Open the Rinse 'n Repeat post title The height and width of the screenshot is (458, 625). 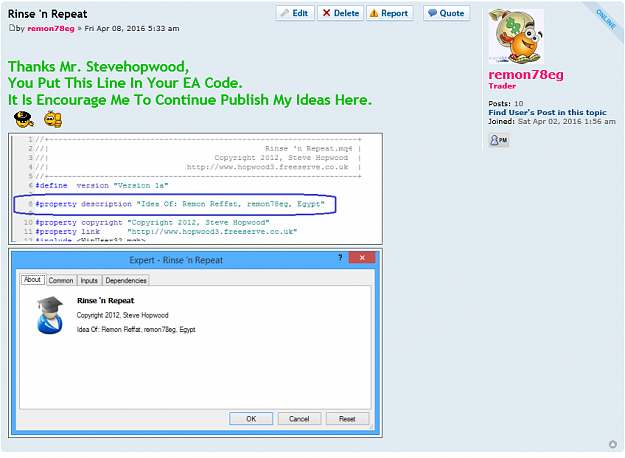click(47, 14)
